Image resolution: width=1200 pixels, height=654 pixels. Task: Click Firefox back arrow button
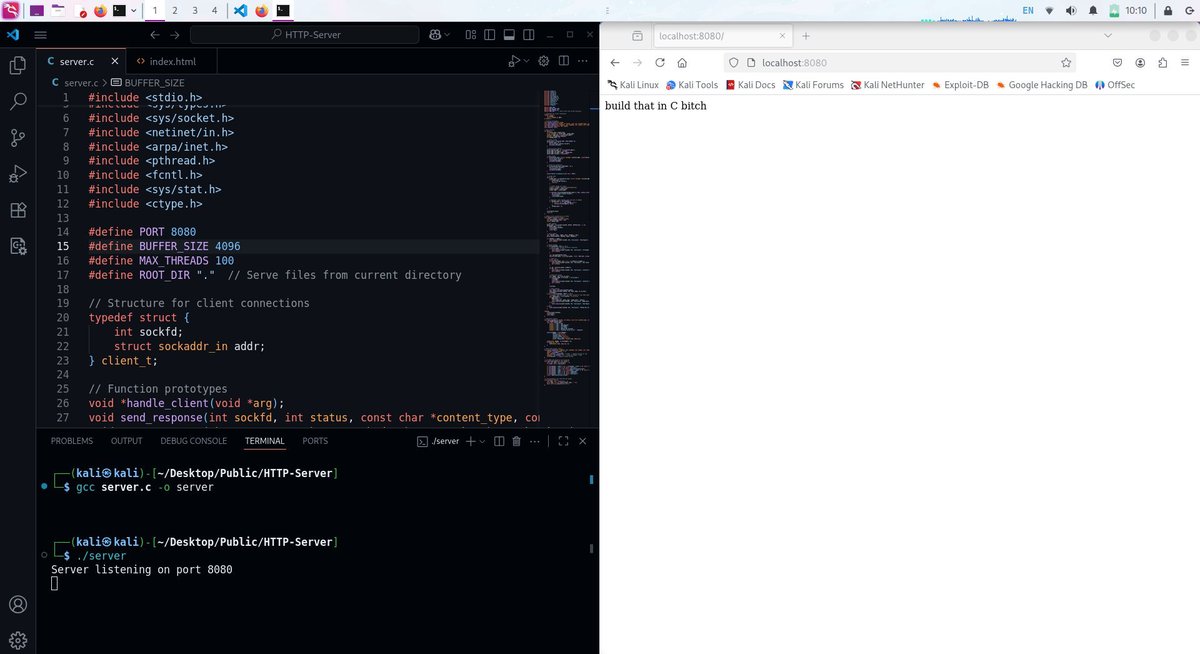pyautogui.click(x=616, y=62)
